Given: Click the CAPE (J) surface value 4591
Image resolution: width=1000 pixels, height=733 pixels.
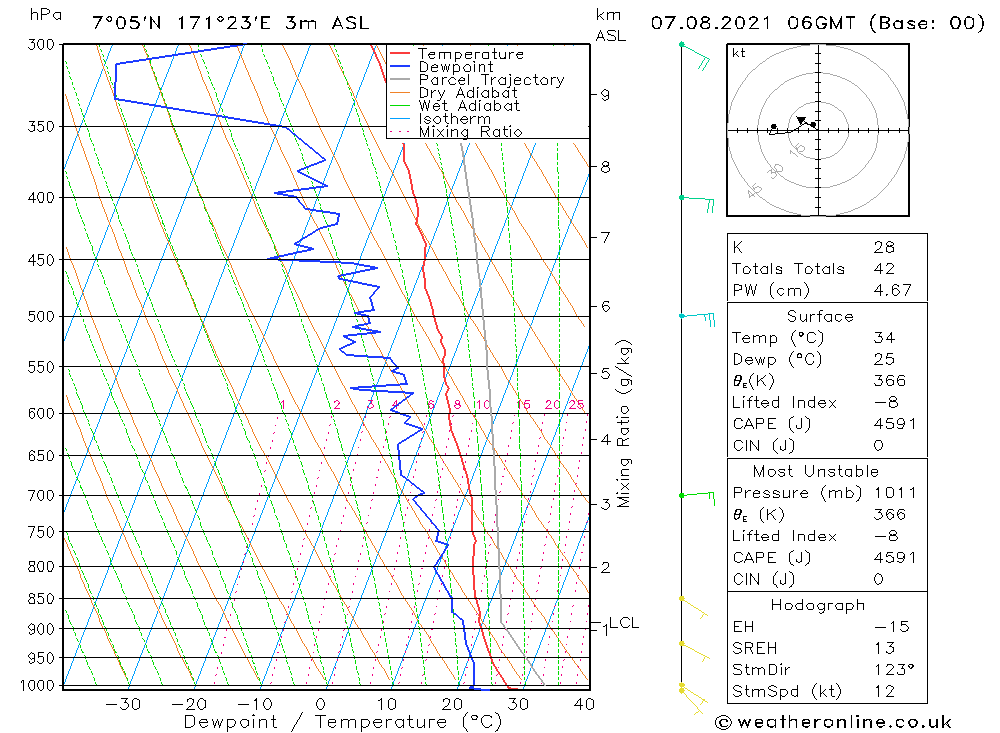Looking at the screenshot, I should coord(894,424).
